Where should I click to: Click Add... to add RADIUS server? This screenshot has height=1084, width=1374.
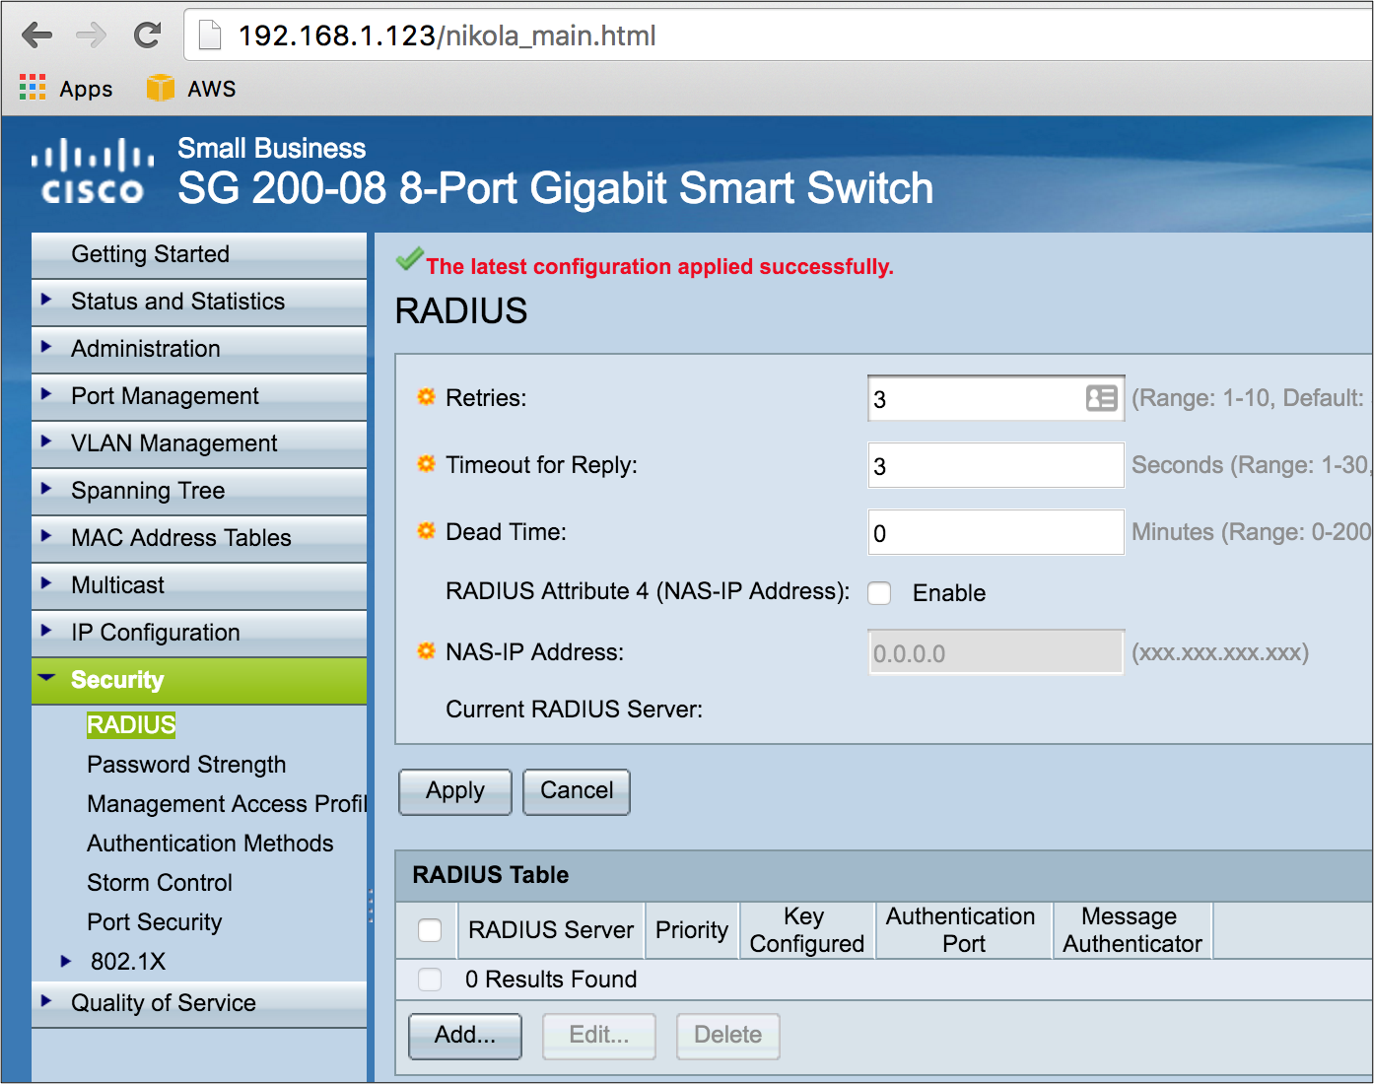click(465, 1036)
